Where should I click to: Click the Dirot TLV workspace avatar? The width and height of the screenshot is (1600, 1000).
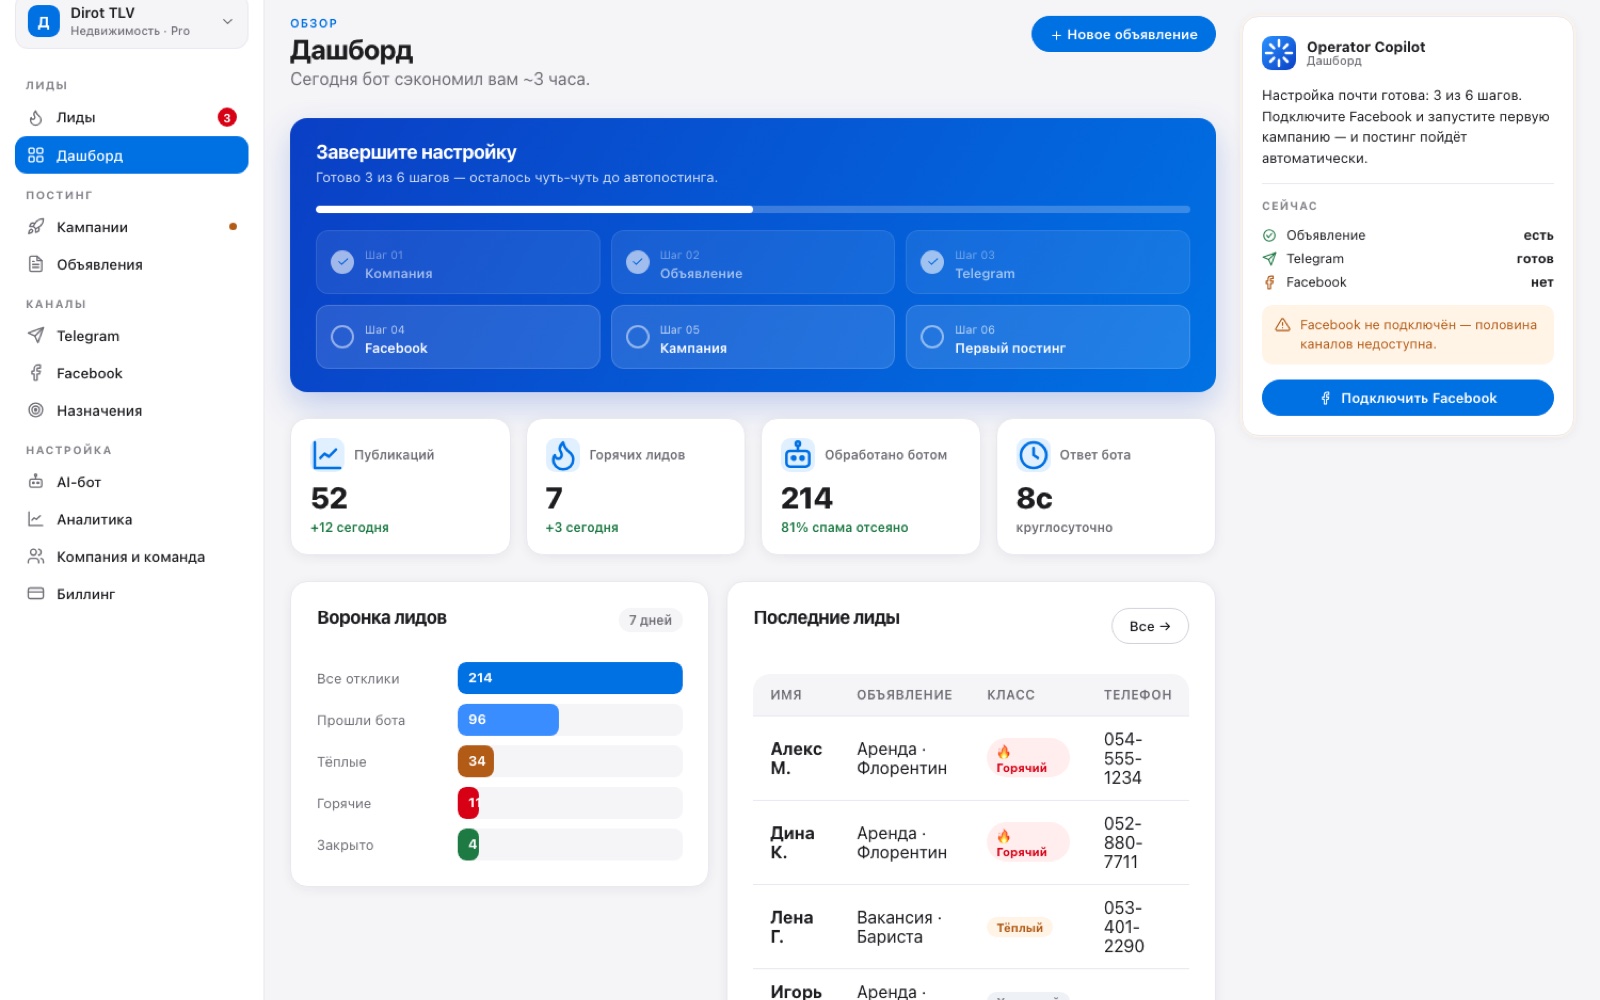[43, 21]
